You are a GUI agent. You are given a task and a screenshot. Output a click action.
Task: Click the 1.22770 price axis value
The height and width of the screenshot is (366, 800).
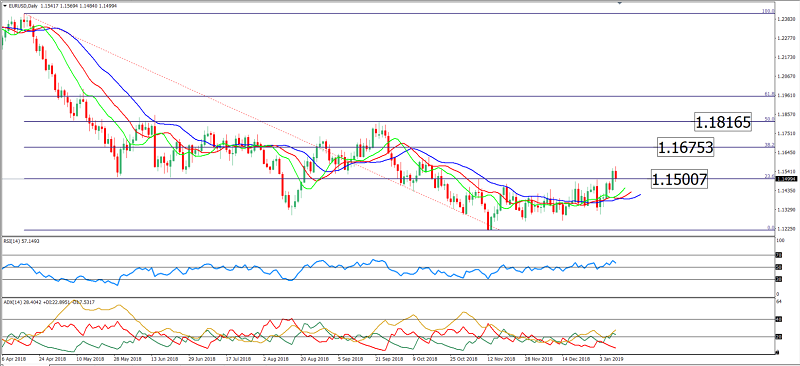tap(785, 38)
